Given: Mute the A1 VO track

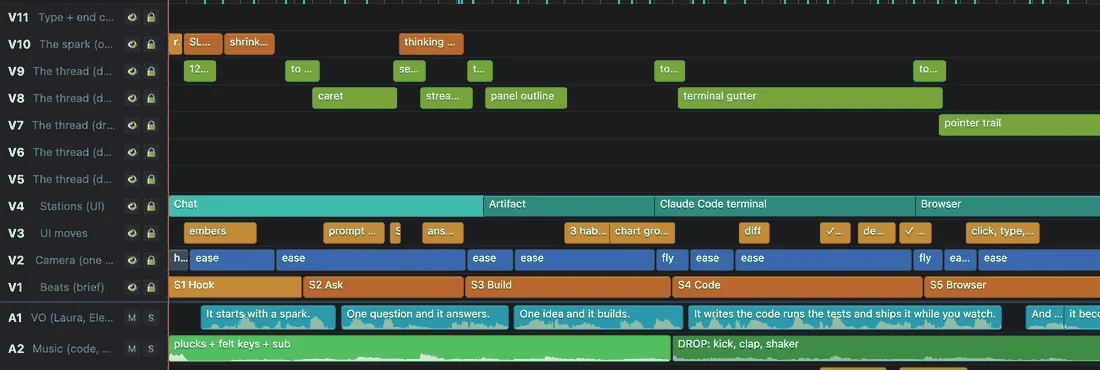Looking at the screenshot, I should tap(132, 318).
